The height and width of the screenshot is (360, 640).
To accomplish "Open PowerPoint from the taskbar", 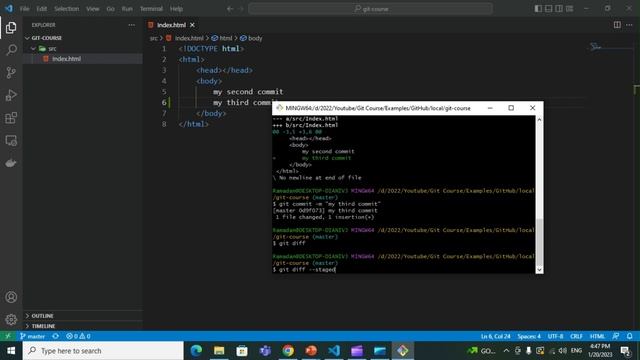I will (311, 351).
